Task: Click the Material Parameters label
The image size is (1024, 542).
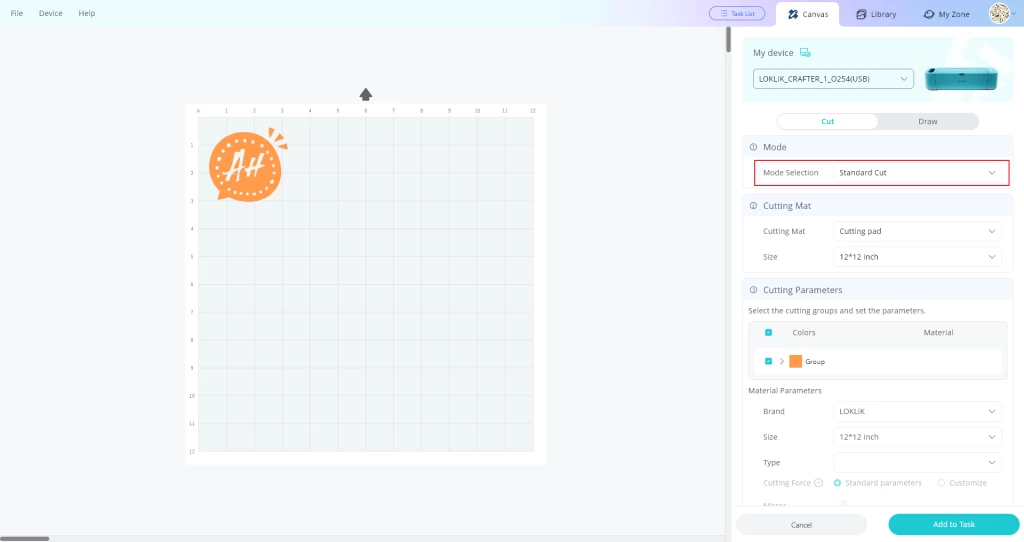Action: tap(785, 391)
